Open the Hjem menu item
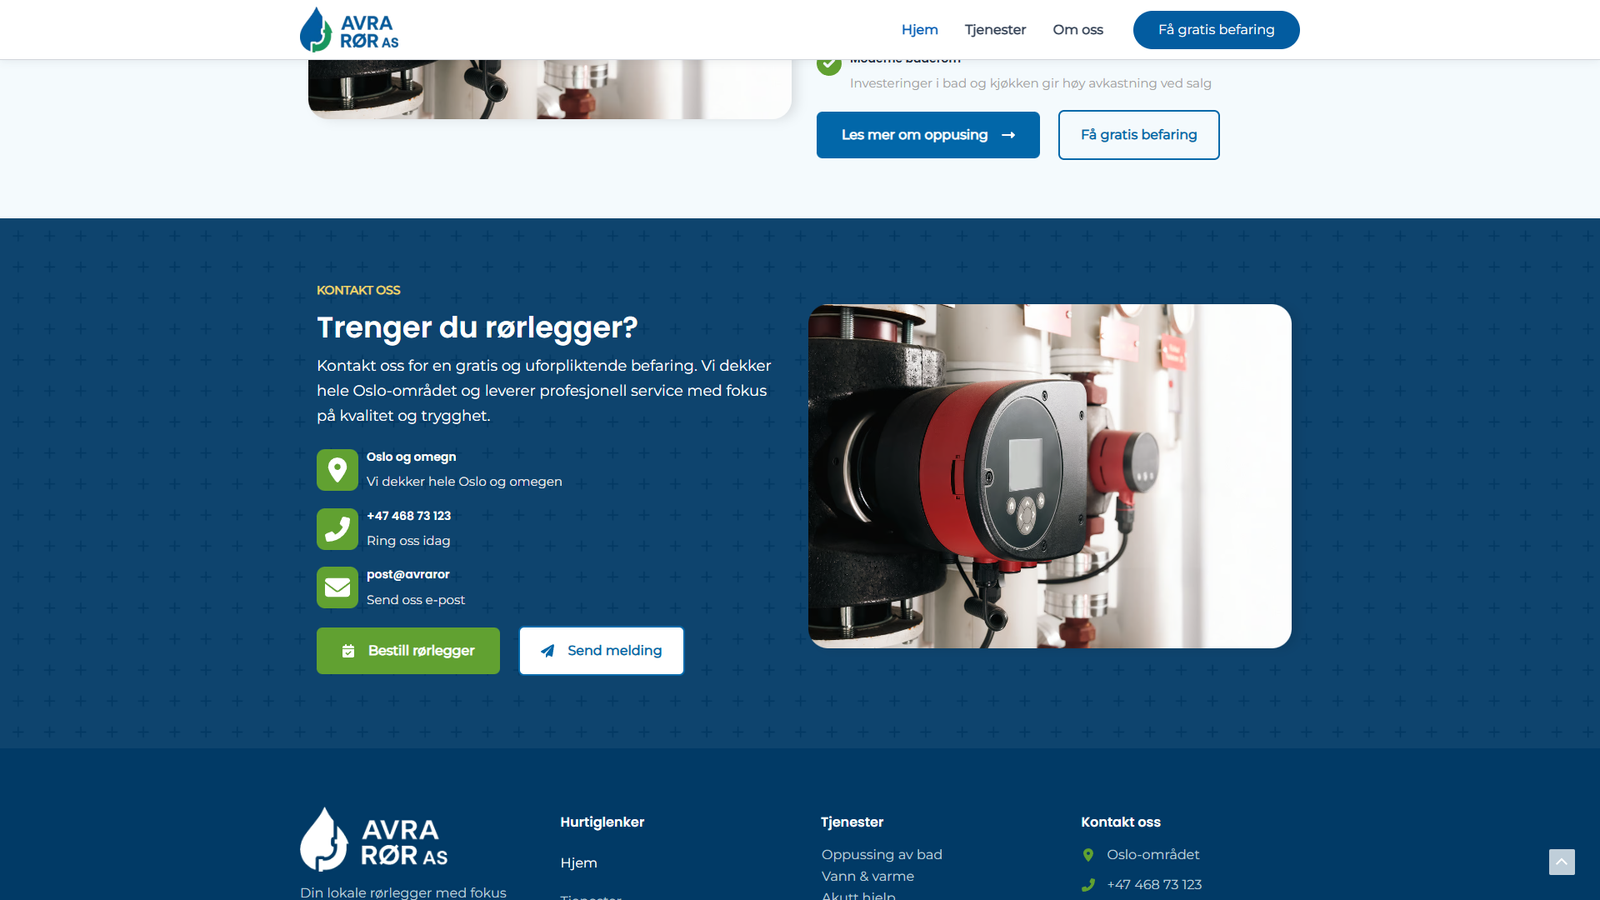The height and width of the screenshot is (900, 1600). 919,30
